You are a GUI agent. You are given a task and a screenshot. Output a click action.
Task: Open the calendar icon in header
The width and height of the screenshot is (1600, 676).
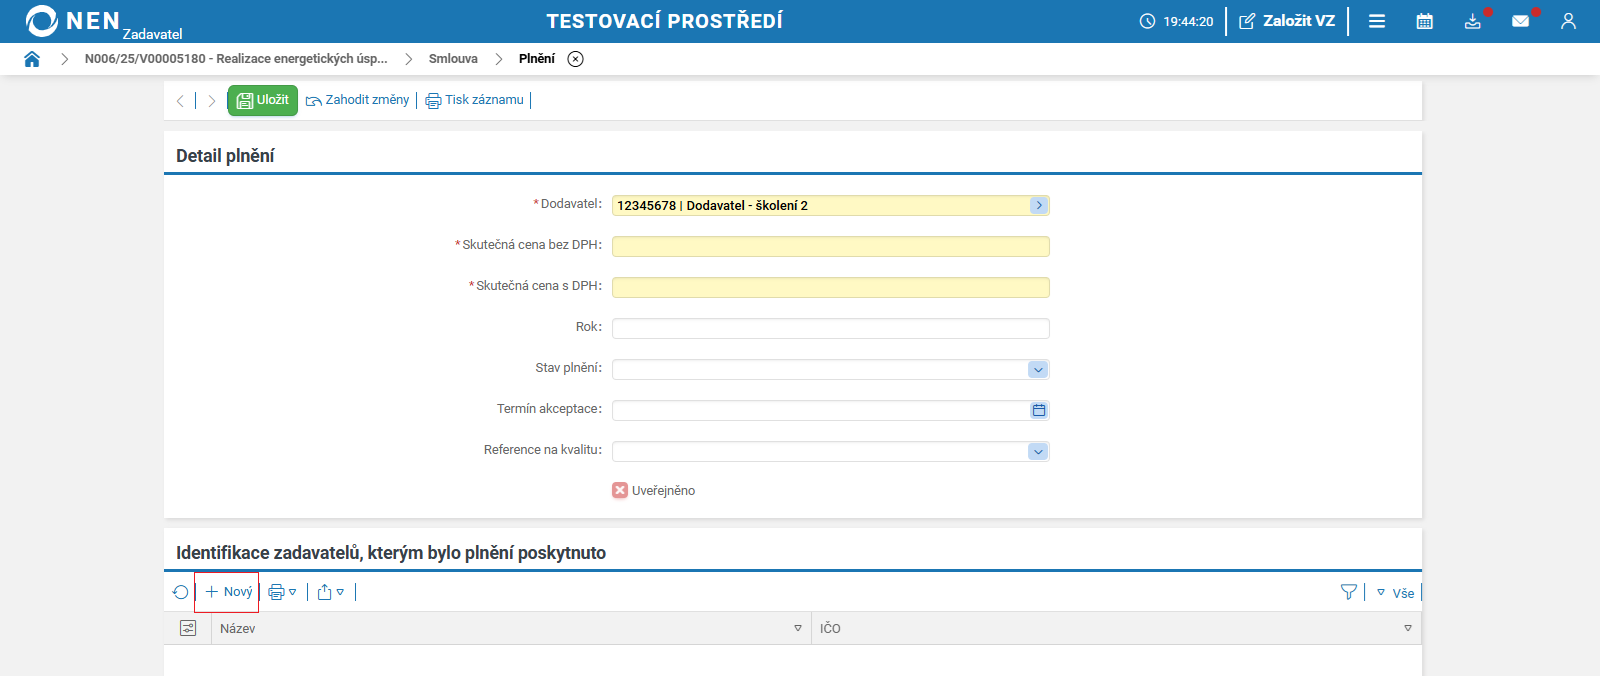click(1425, 21)
